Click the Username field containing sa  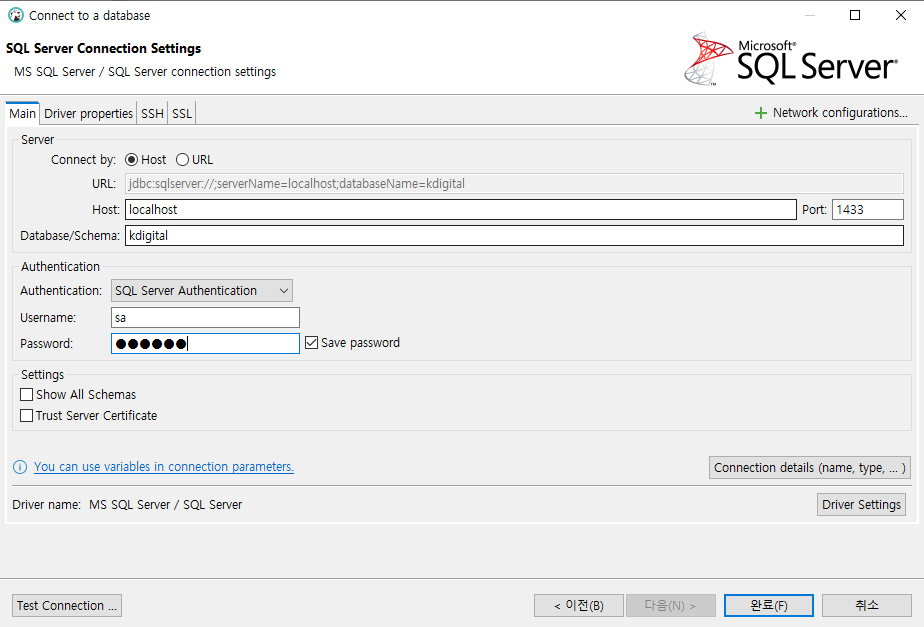tap(205, 318)
